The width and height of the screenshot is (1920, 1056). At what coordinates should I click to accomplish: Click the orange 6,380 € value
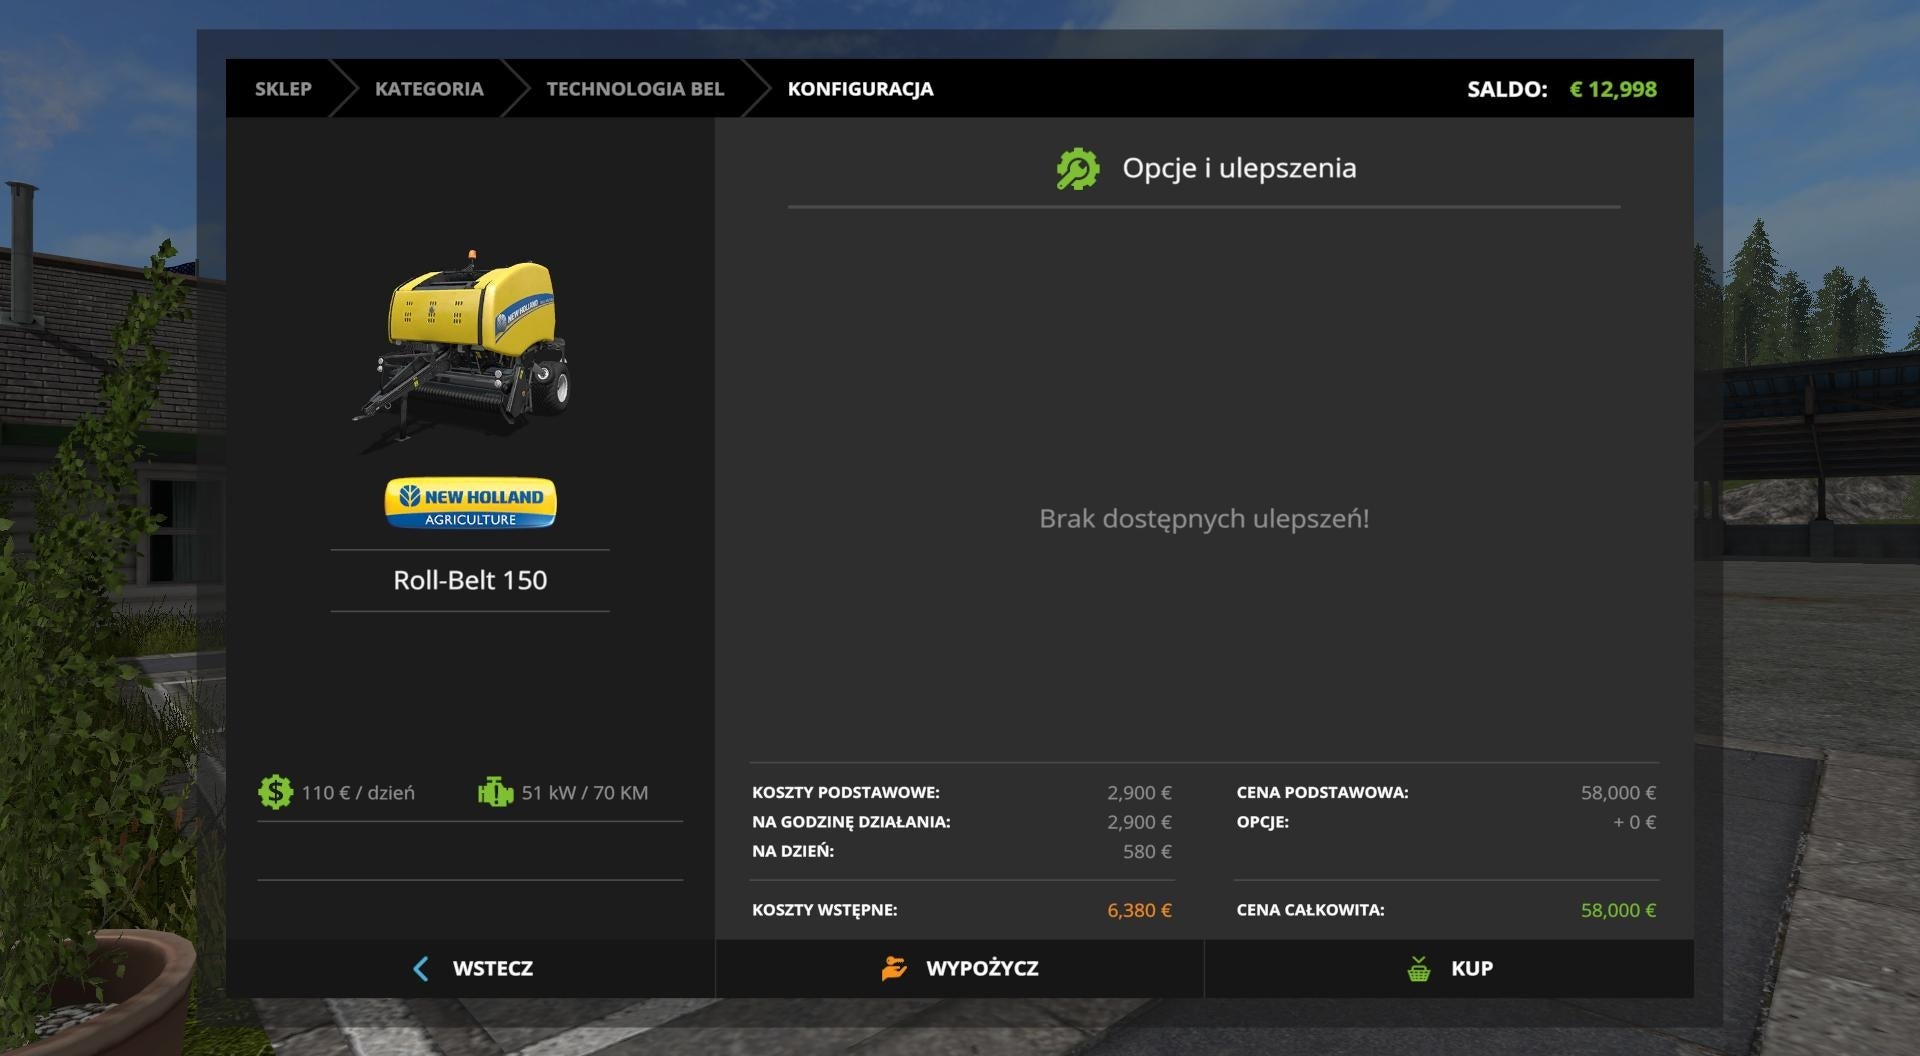1139,911
